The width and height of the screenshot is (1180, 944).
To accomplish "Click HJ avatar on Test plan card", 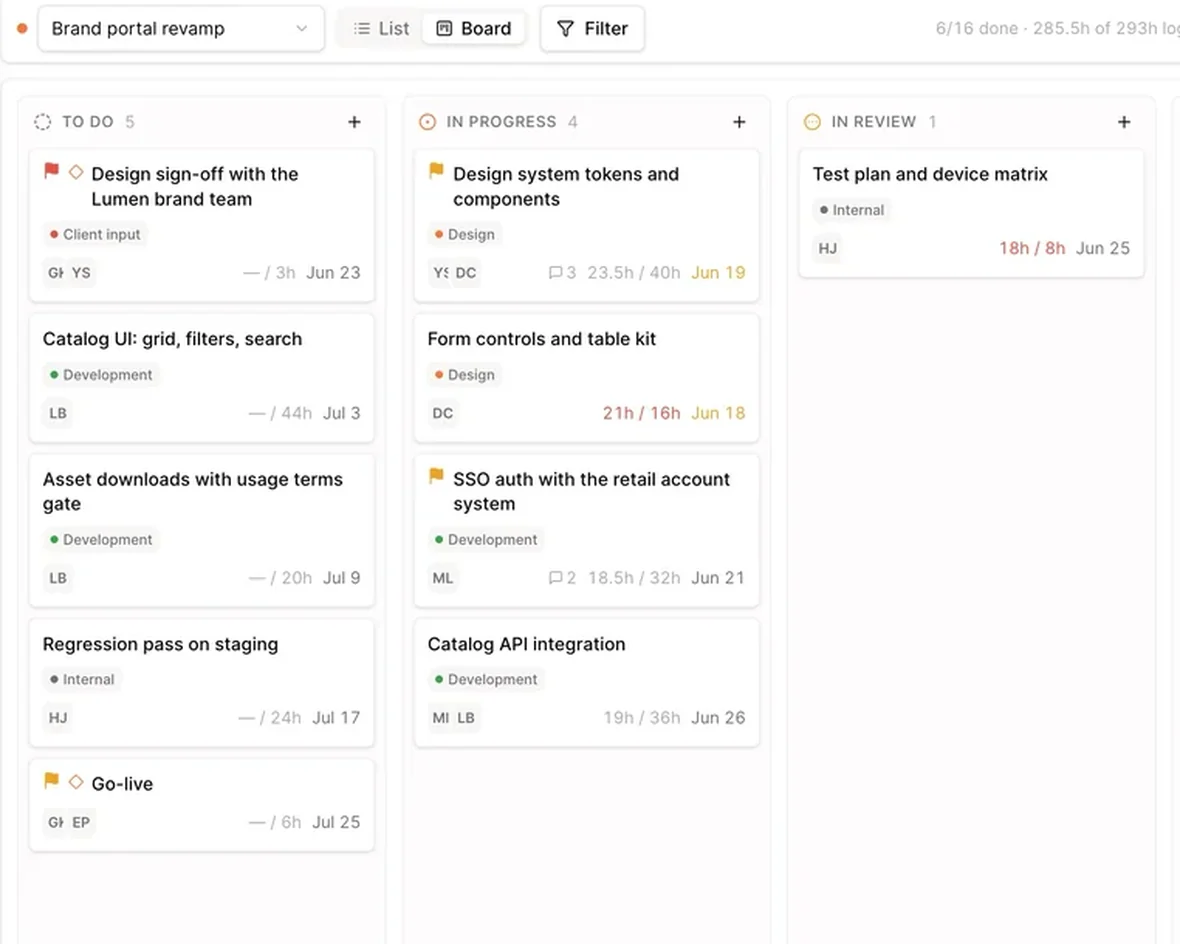I will pos(828,248).
